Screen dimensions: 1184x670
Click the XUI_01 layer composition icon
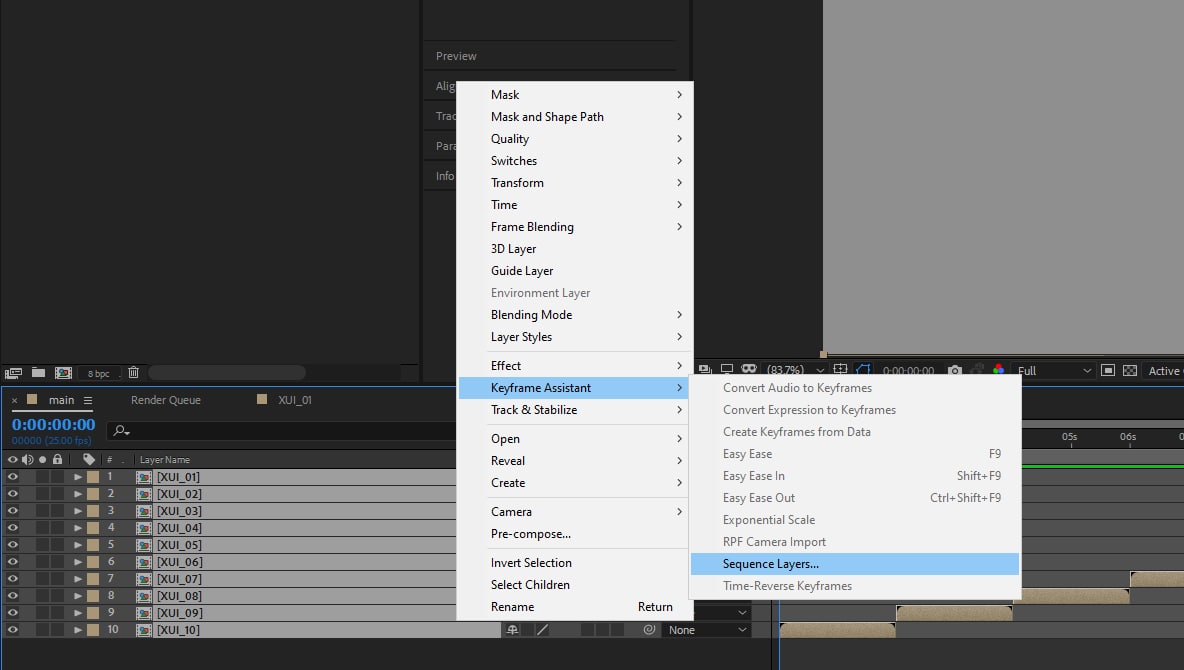[x=143, y=477]
